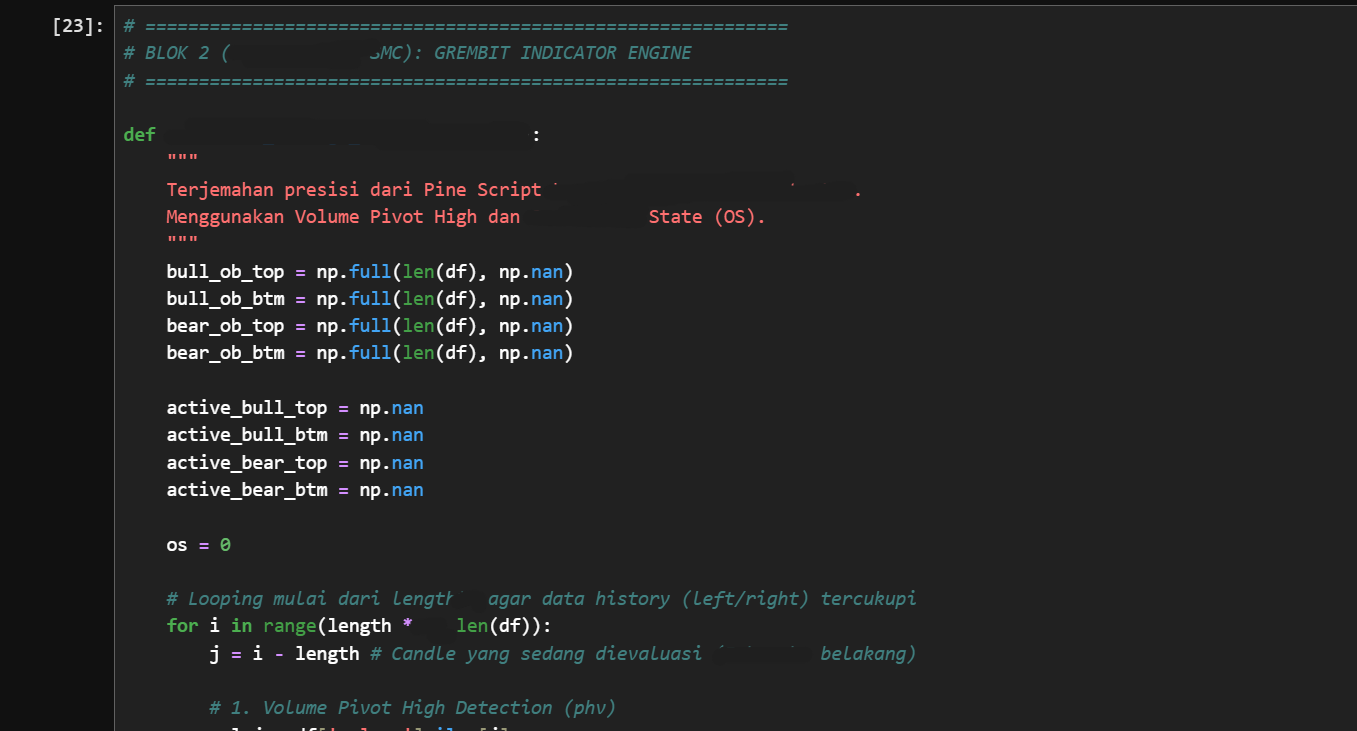This screenshot has height=731, width=1357.
Task: Click the active_bear_top variable
Action: 246,463
